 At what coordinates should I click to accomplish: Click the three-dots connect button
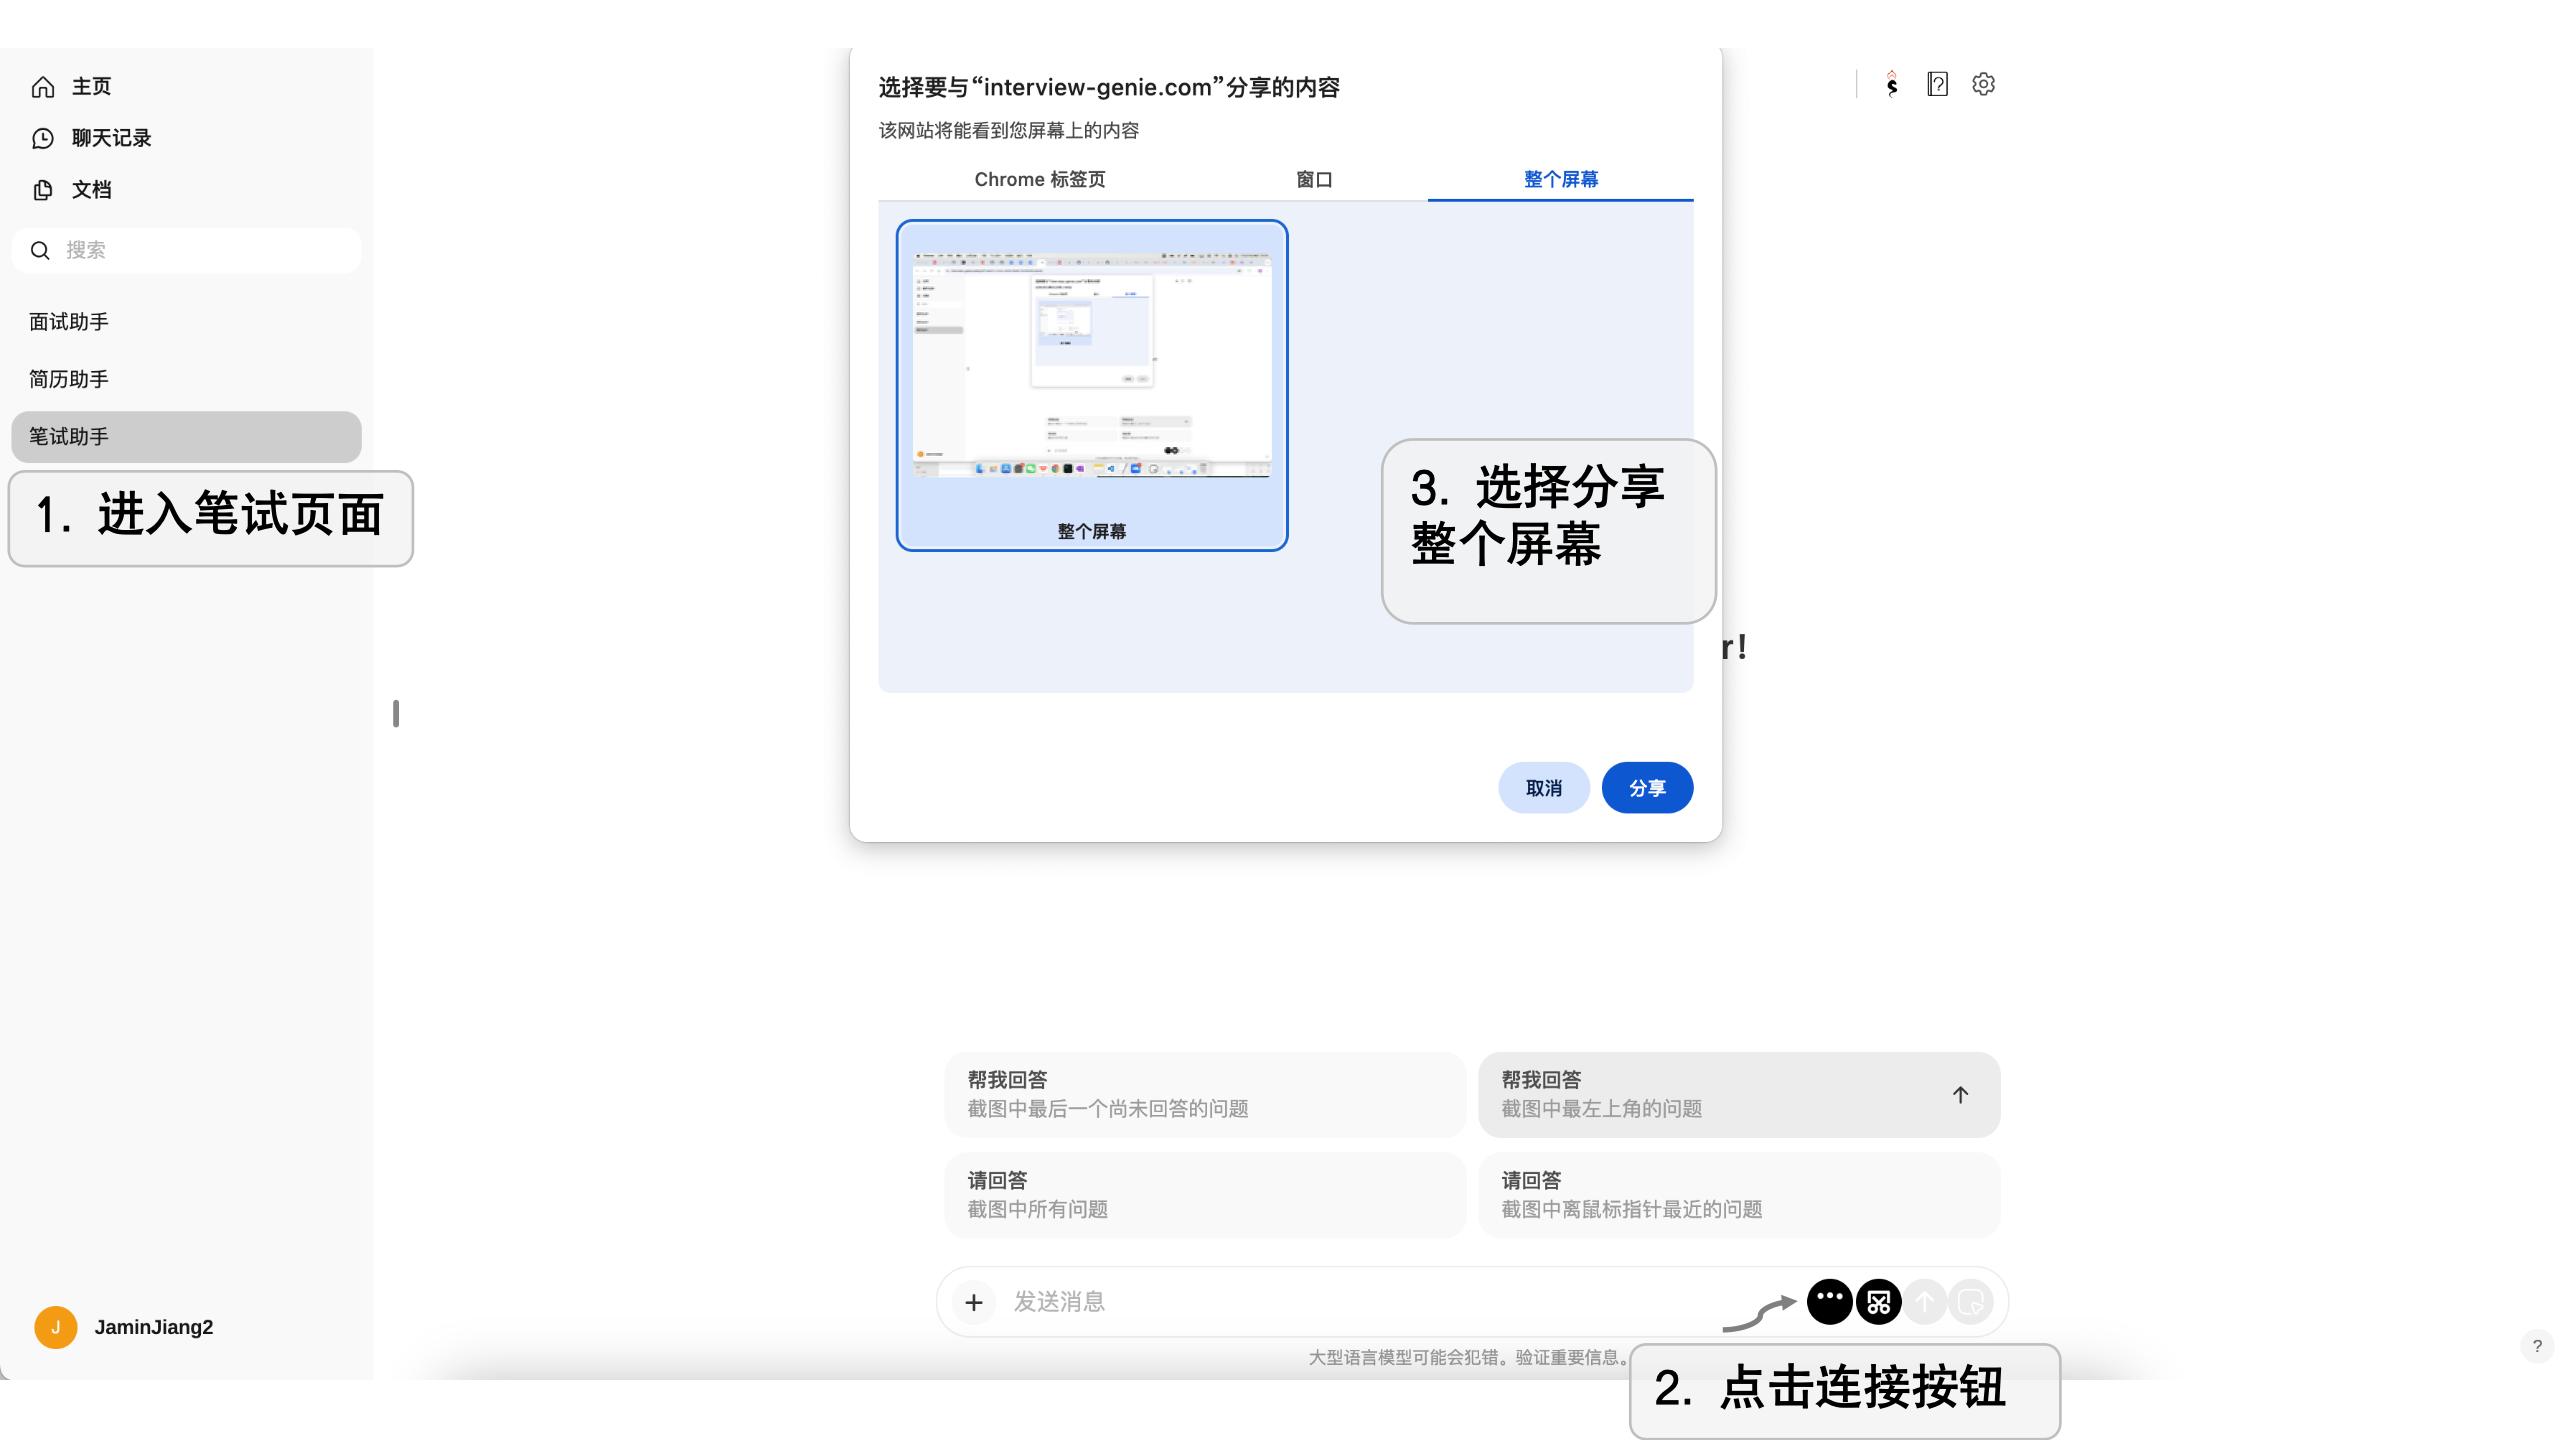(x=1829, y=1301)
